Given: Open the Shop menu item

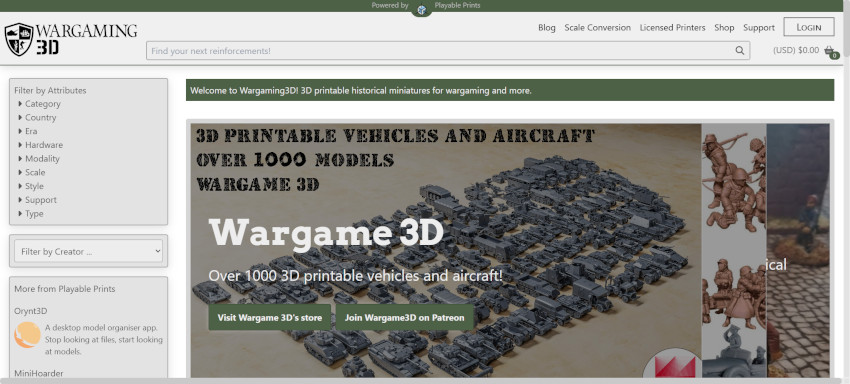Looking at the screenshot, I should 724,28.
